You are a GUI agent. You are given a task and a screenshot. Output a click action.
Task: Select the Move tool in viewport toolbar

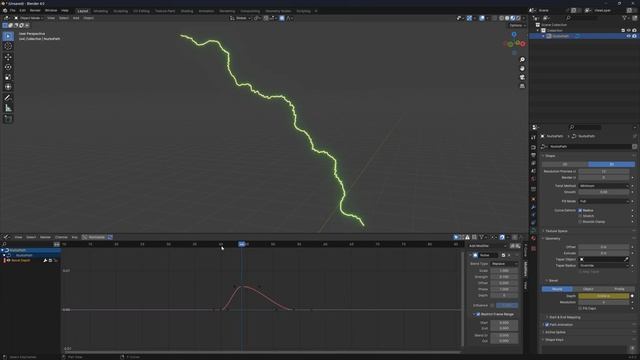[x=8, y=57]
